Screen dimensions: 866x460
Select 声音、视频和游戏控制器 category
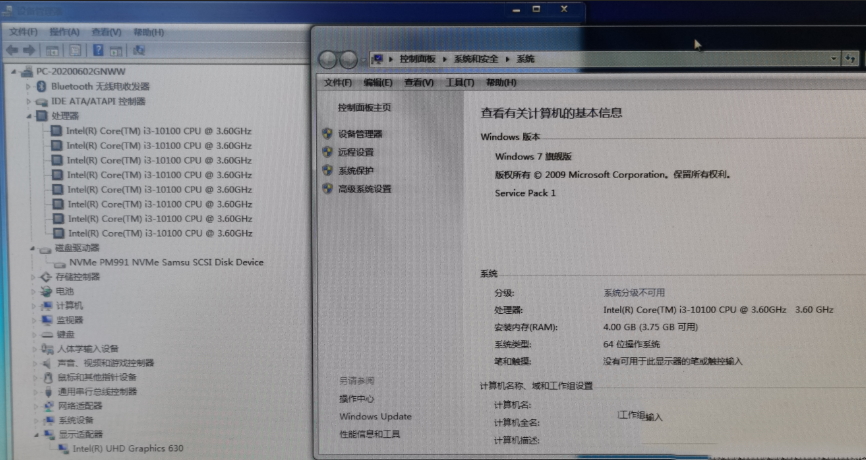105,363
